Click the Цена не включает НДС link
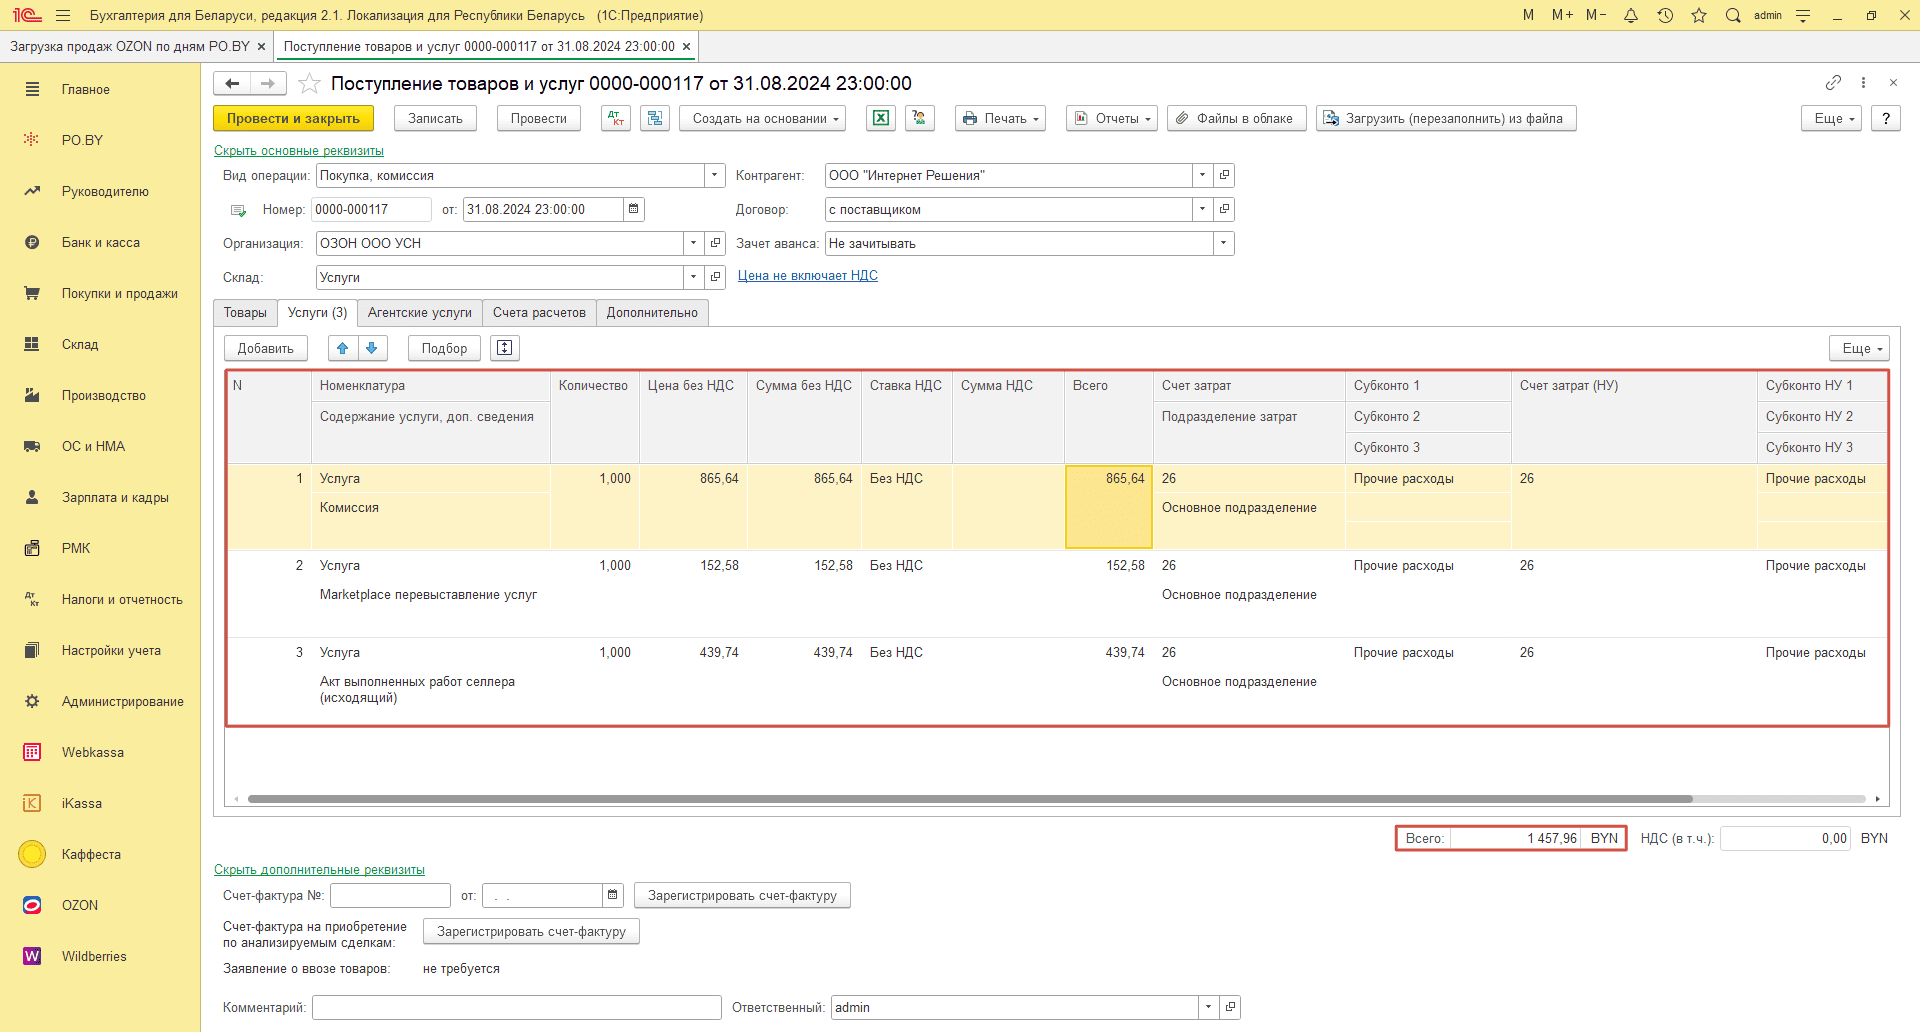Viewport: 1920px width, 1032px height. 808,276
